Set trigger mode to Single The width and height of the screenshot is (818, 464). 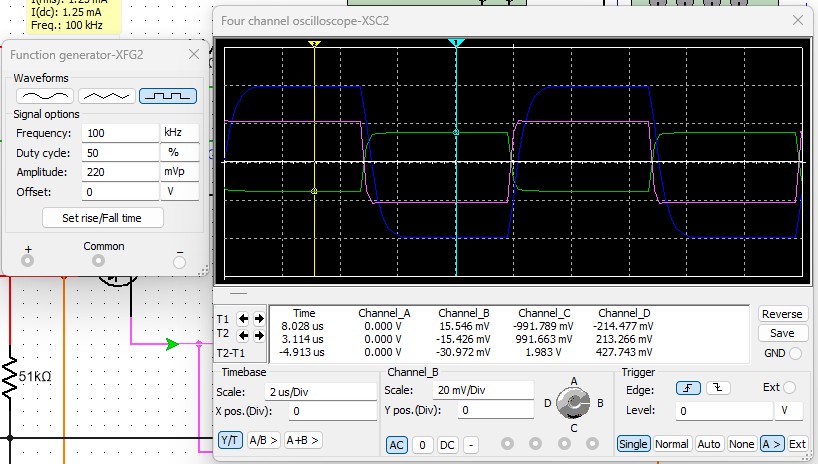(x=633, y=444)
